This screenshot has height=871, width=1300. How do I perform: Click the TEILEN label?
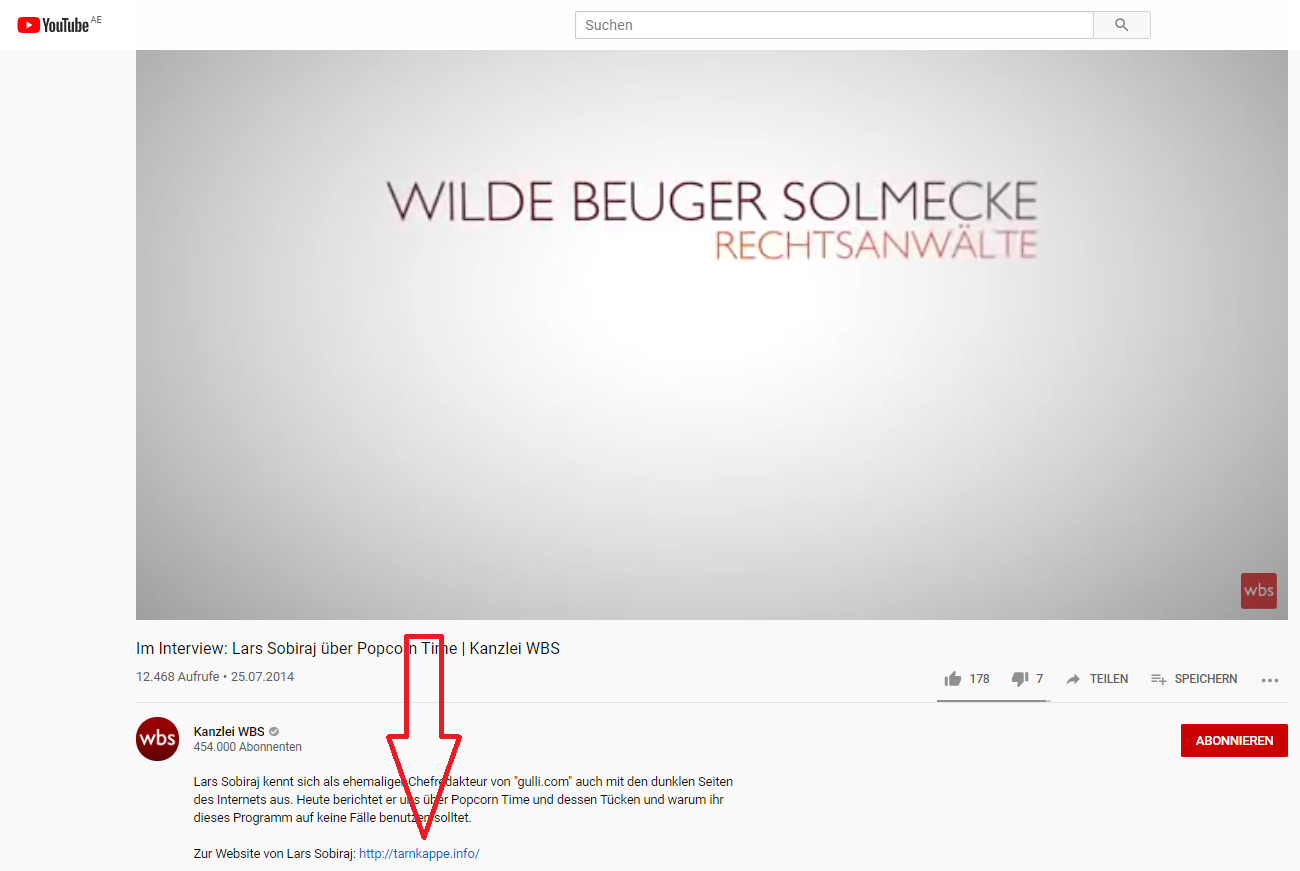click(x=1109, y=679)
